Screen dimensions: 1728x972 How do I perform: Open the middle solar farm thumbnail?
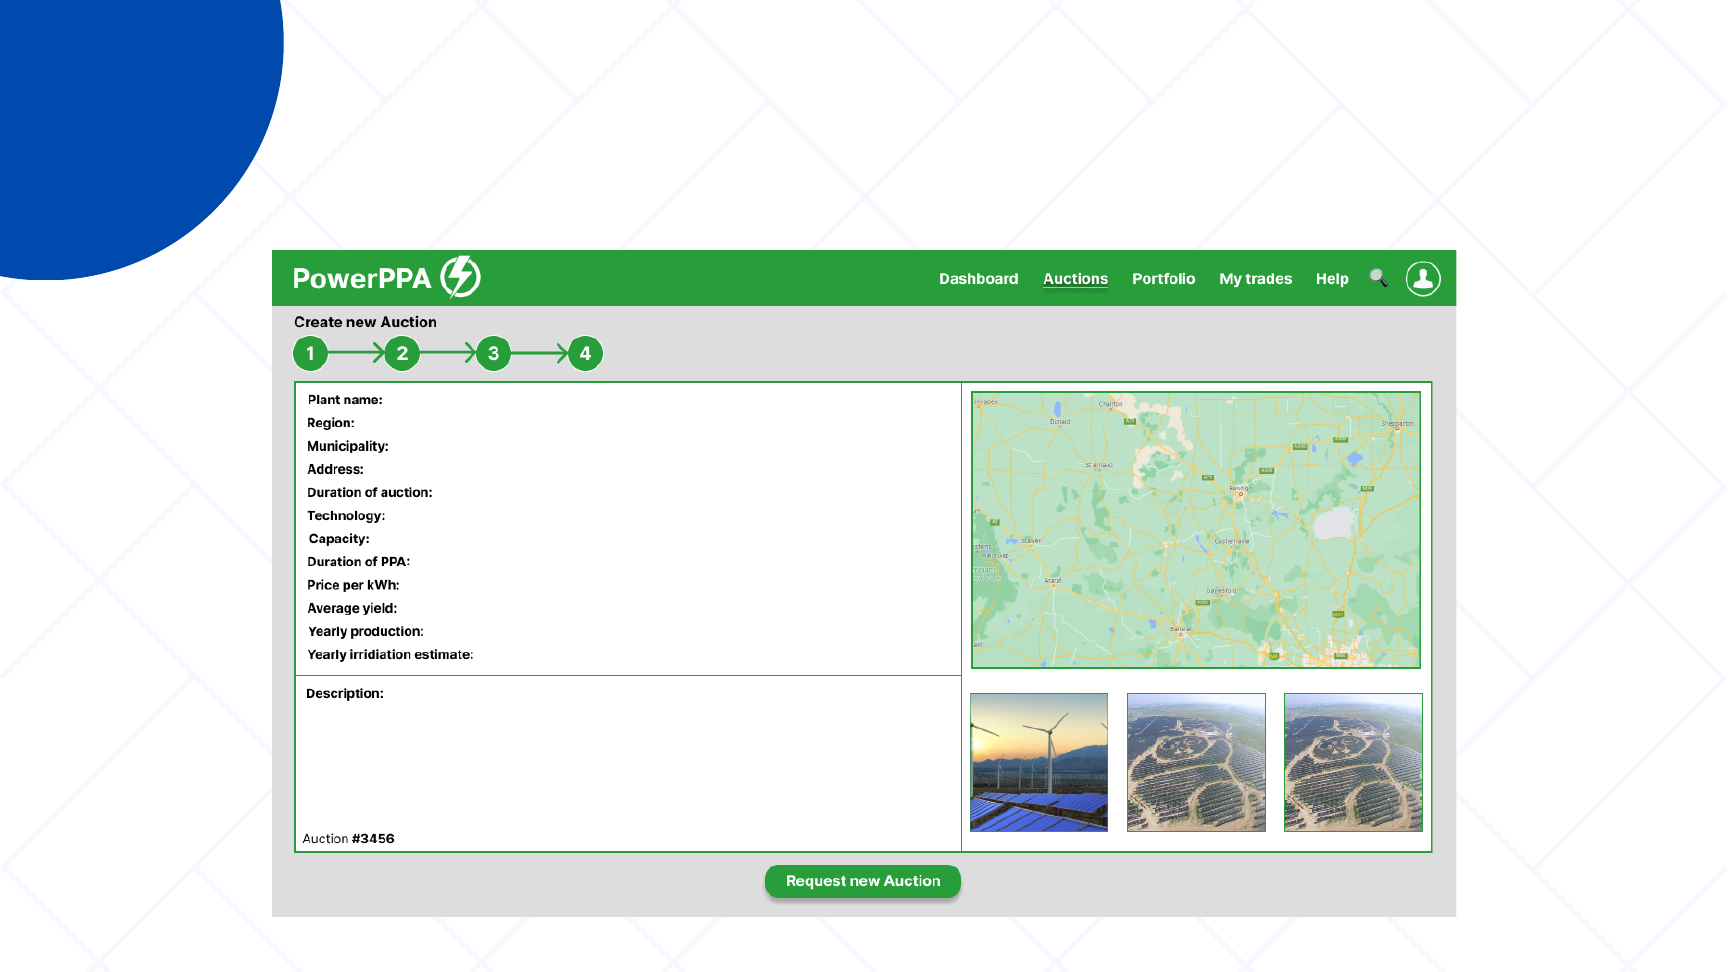click(1196, 762)
